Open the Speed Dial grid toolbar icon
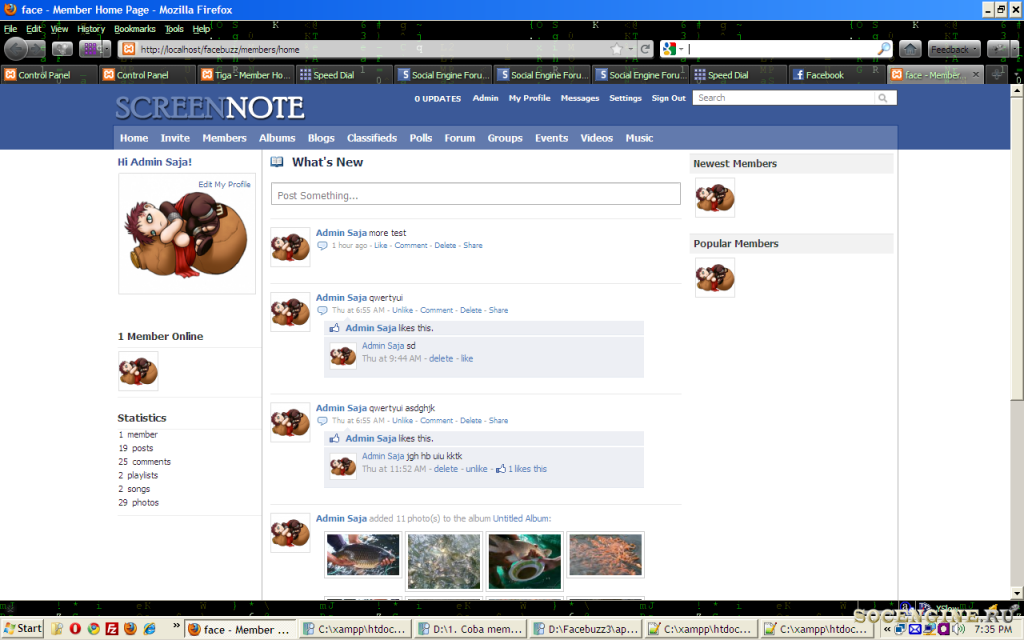The image size is (1024, 640). click(x=90, y=49)
